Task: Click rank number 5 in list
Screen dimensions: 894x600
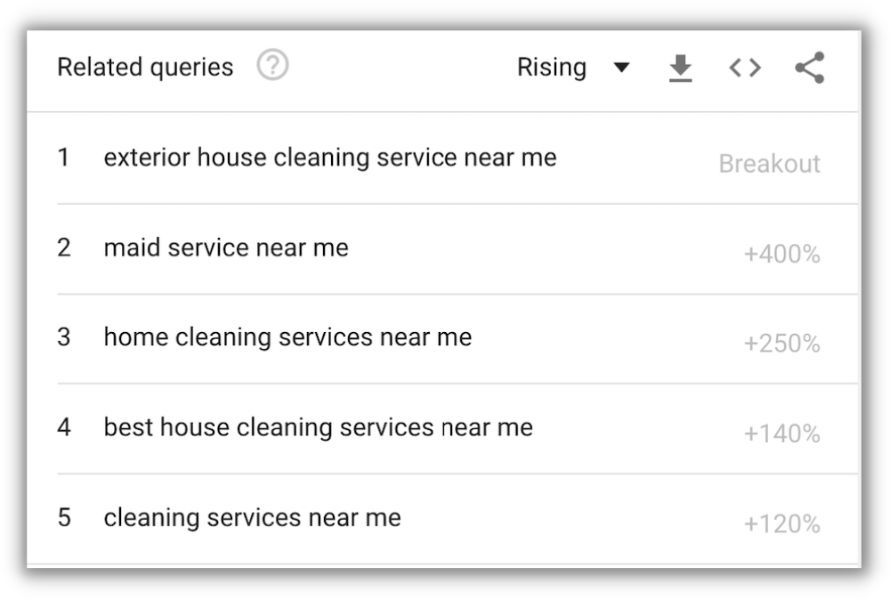Action: coord(64,518)
